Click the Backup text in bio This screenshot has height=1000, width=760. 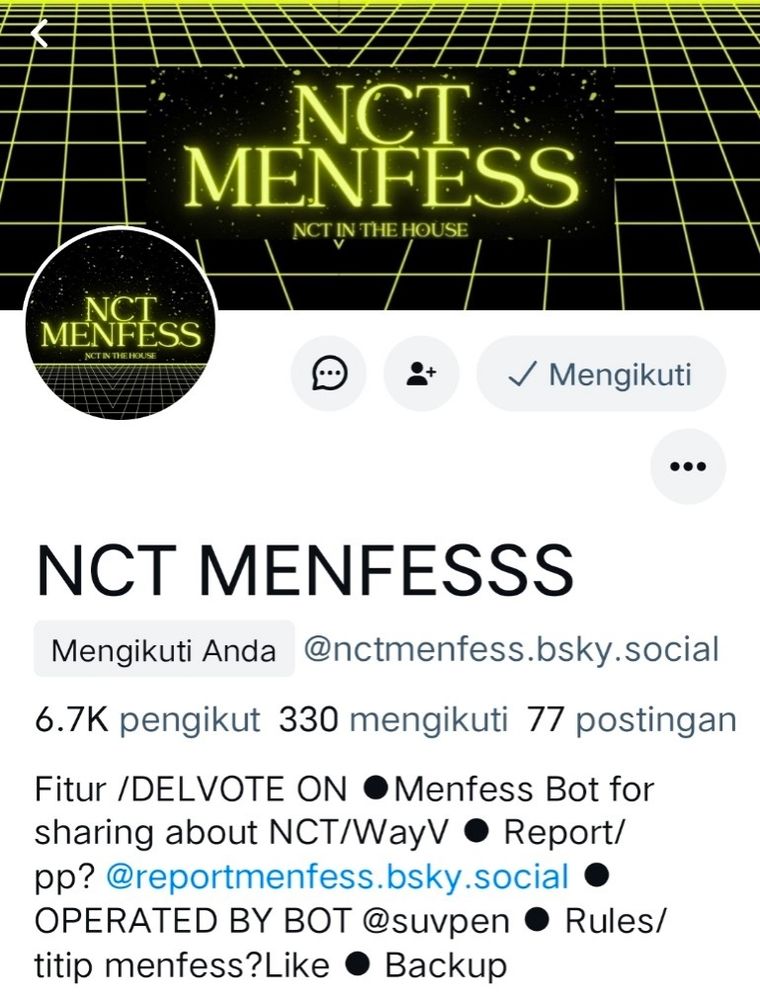click(445, 965)
